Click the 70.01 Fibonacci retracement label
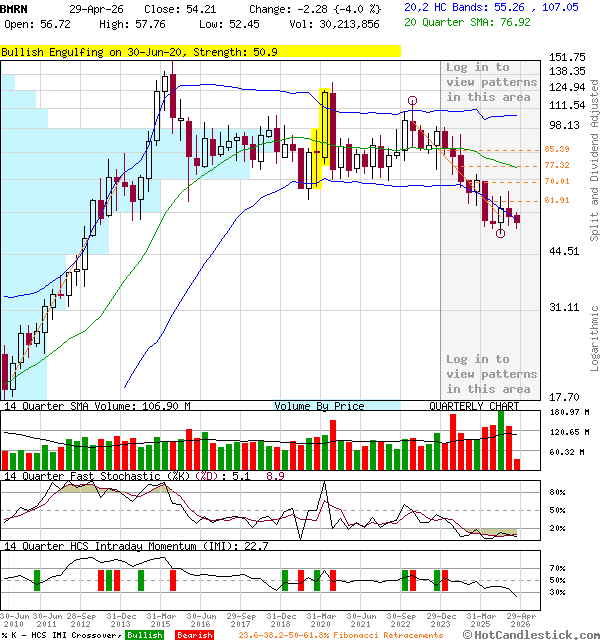Image resolution: width=600 pixels, height=640 pixels. tap(557, 181)
